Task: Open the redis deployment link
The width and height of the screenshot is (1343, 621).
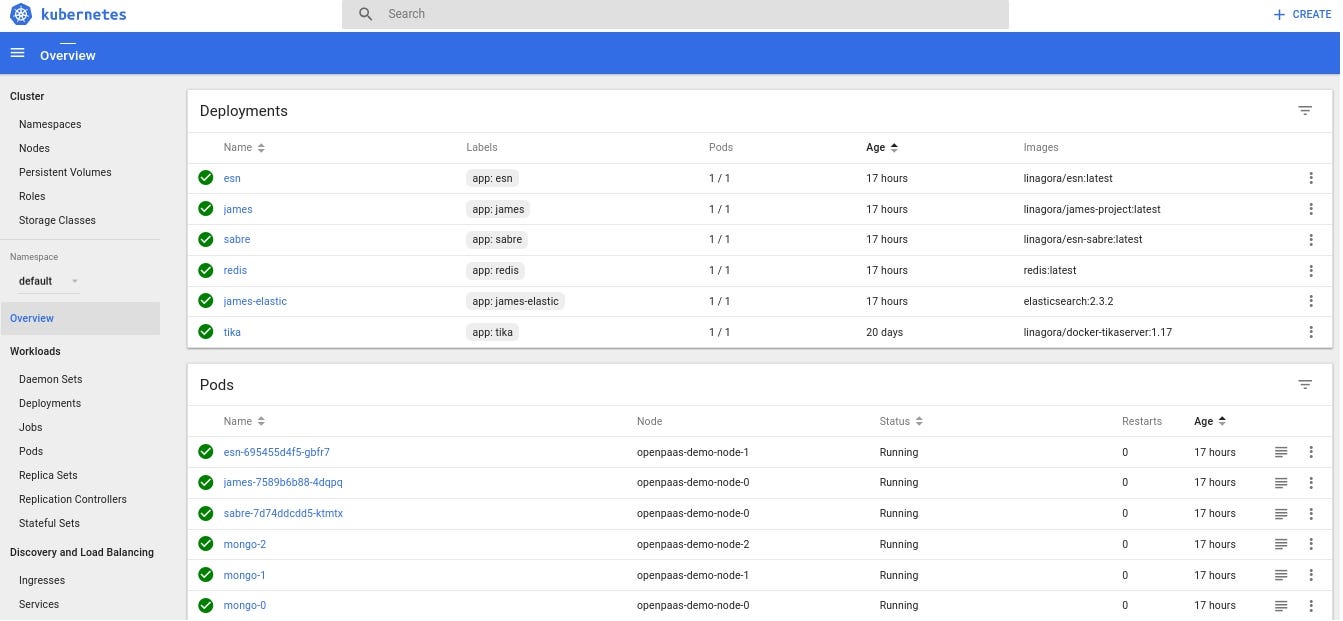Action: click(235, 271)
